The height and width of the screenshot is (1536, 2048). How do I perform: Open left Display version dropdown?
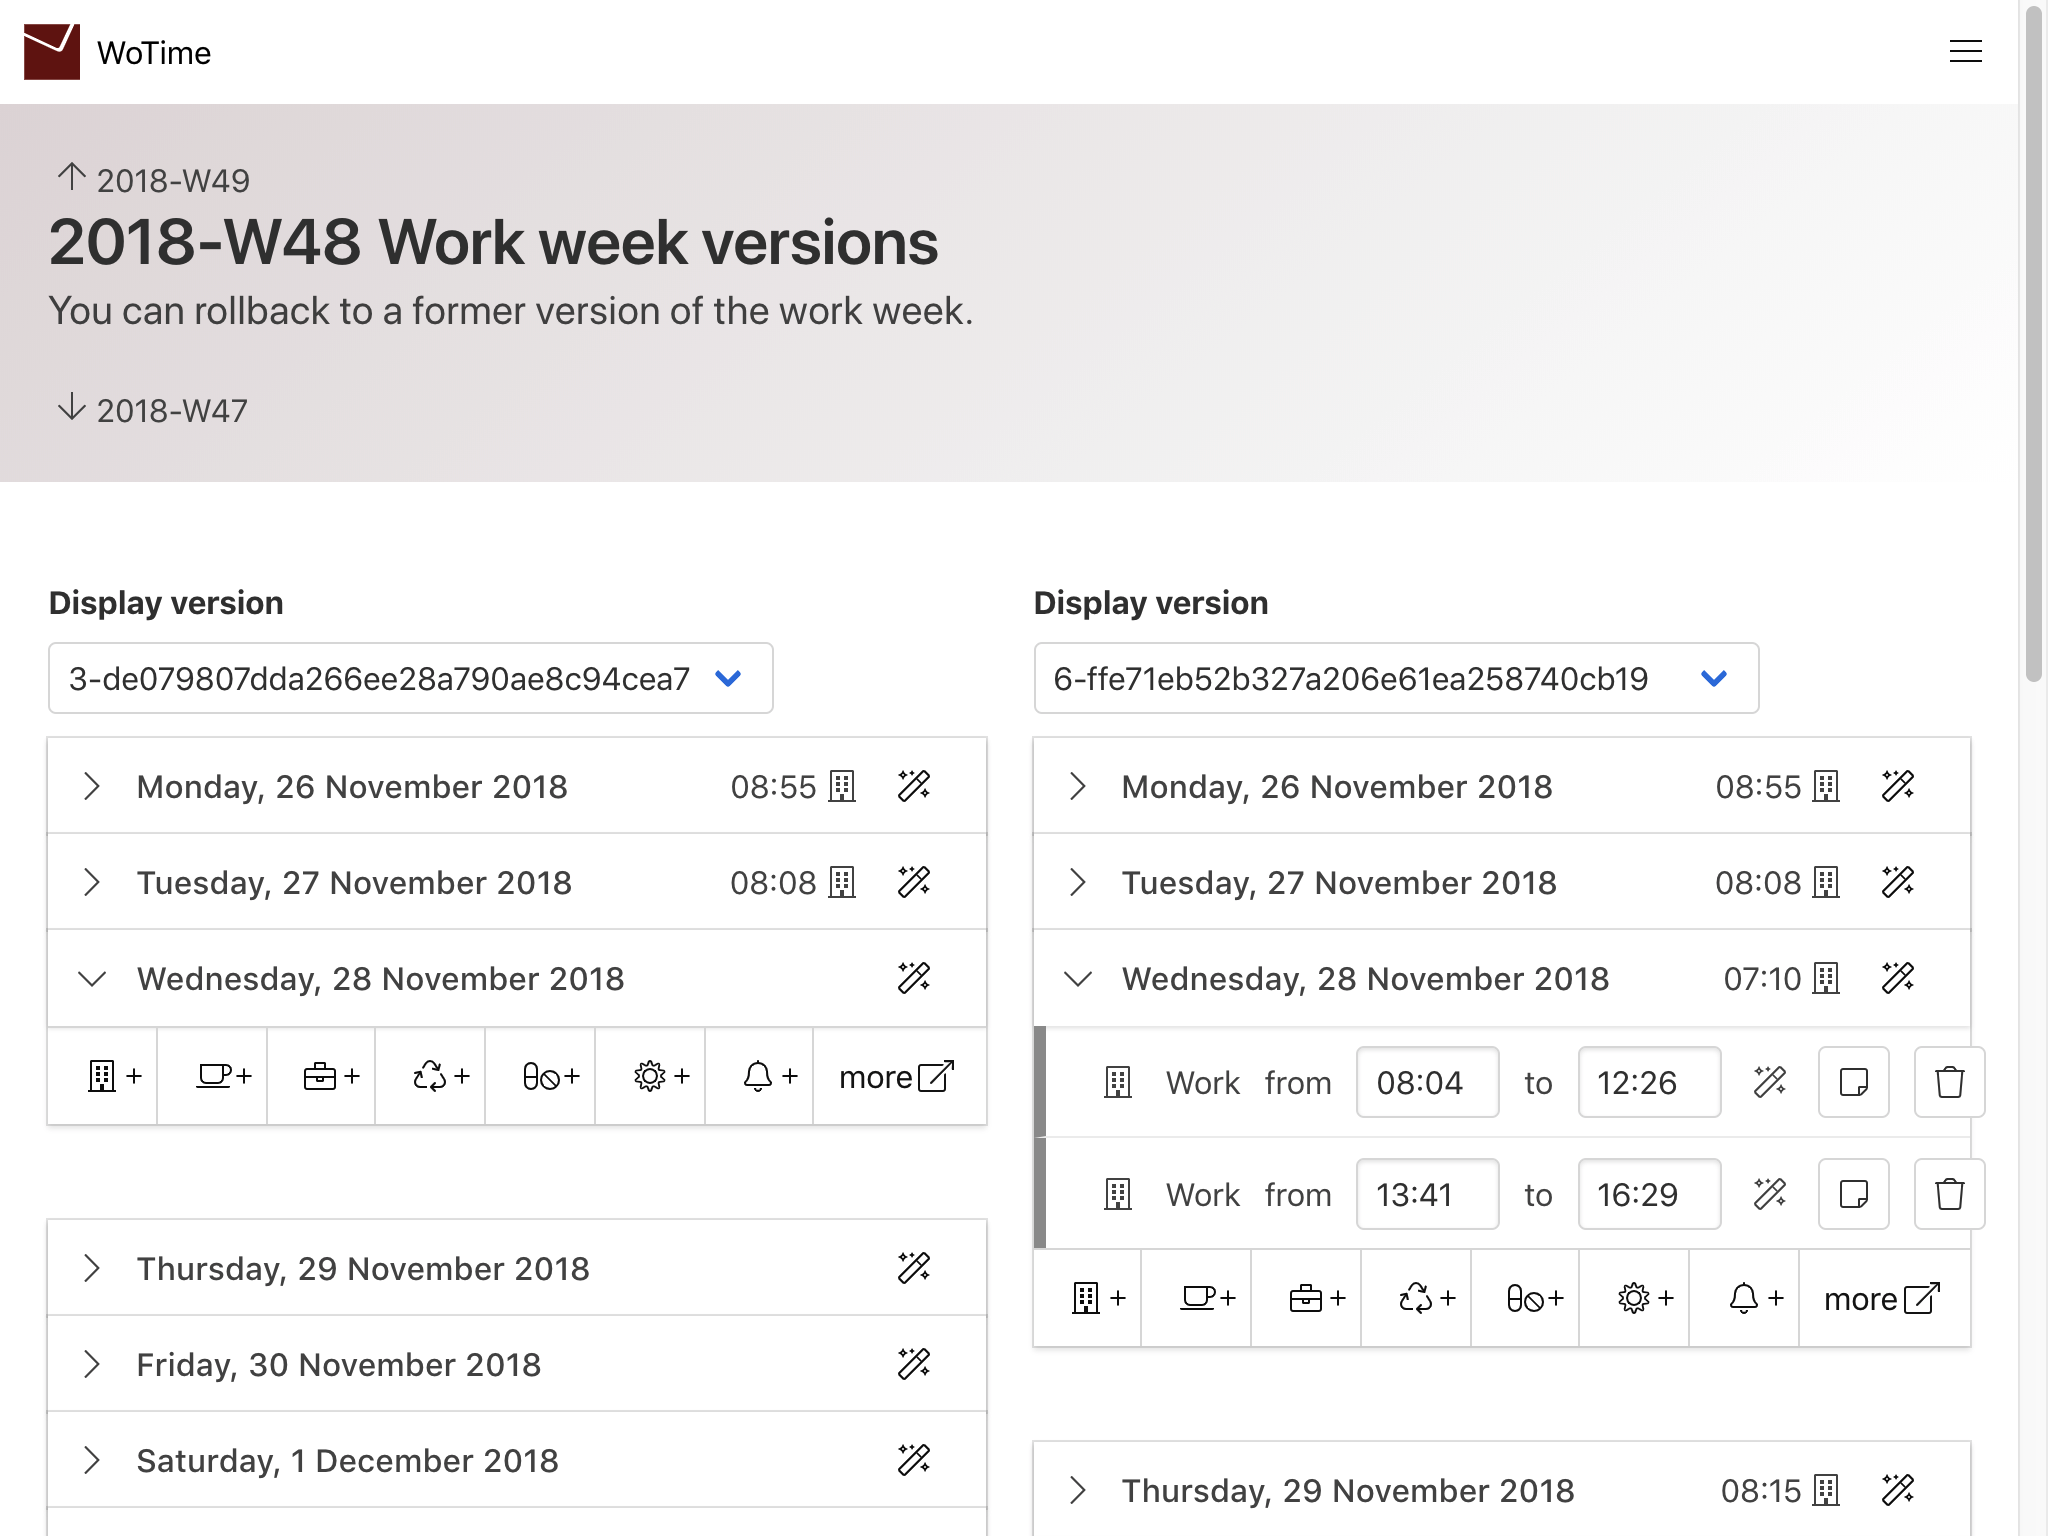(x=410, y=678)
